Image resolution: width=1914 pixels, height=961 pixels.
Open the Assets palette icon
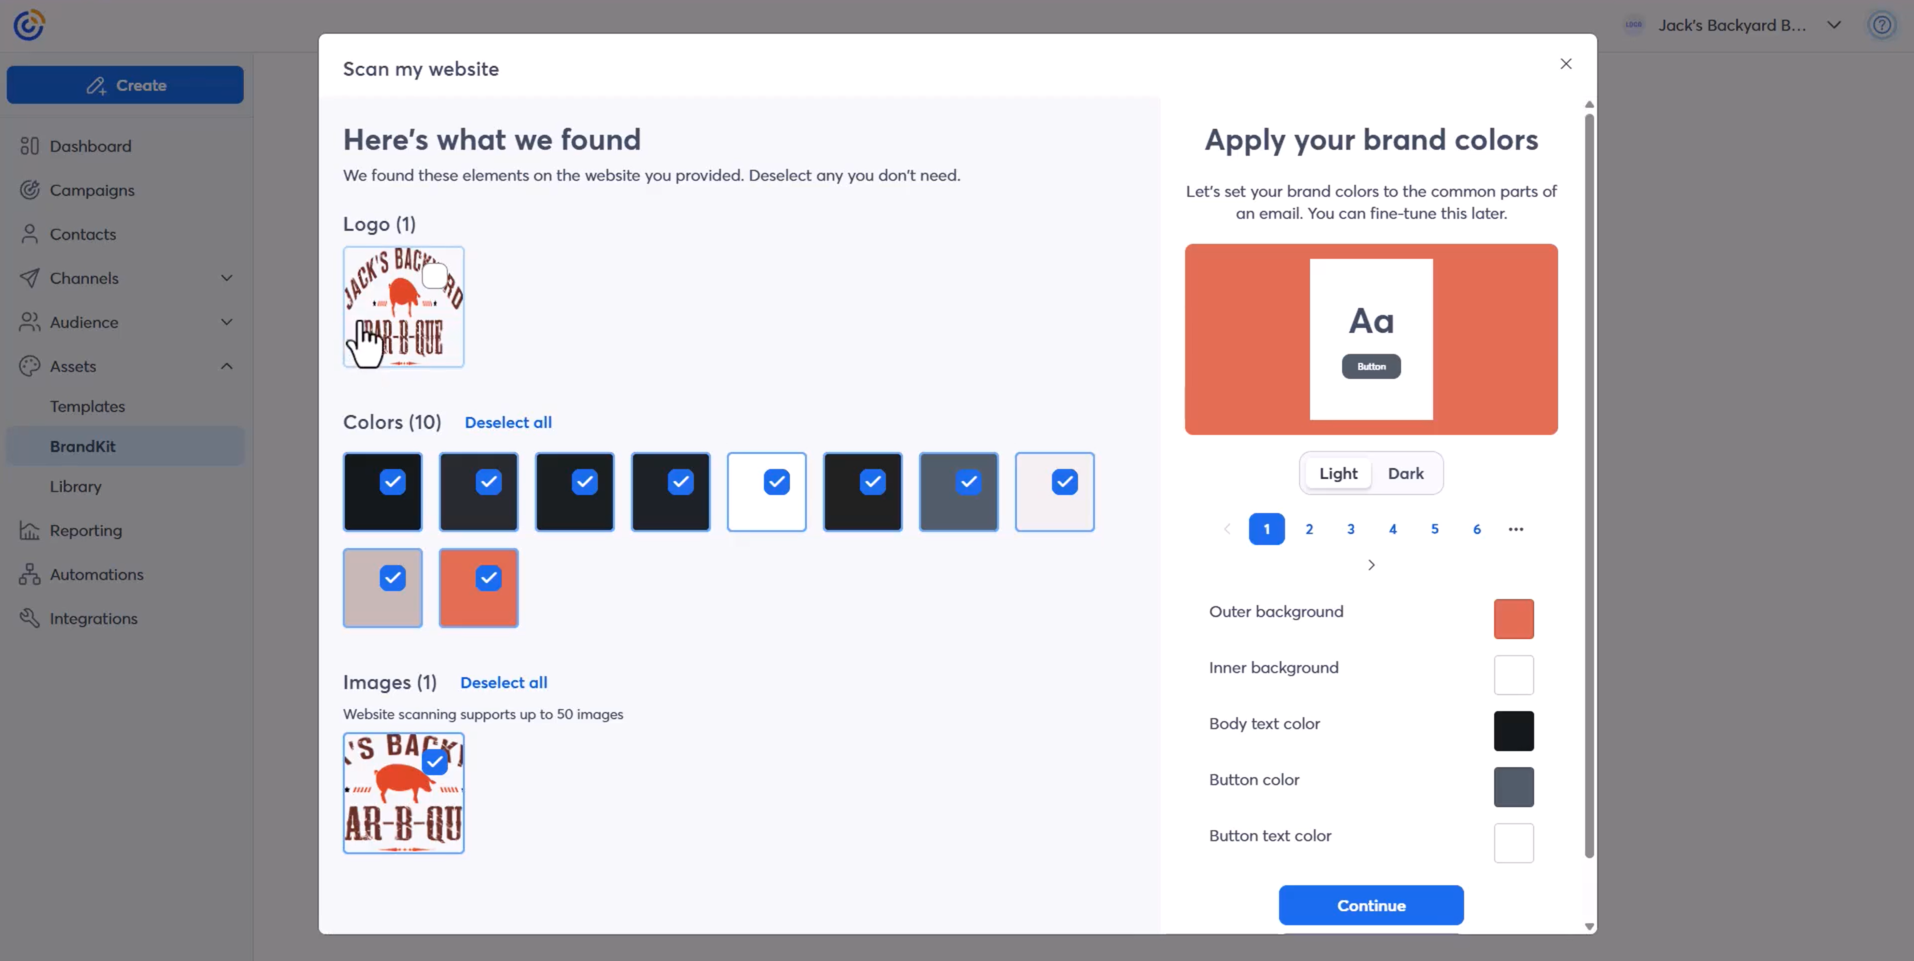[29, 366]
